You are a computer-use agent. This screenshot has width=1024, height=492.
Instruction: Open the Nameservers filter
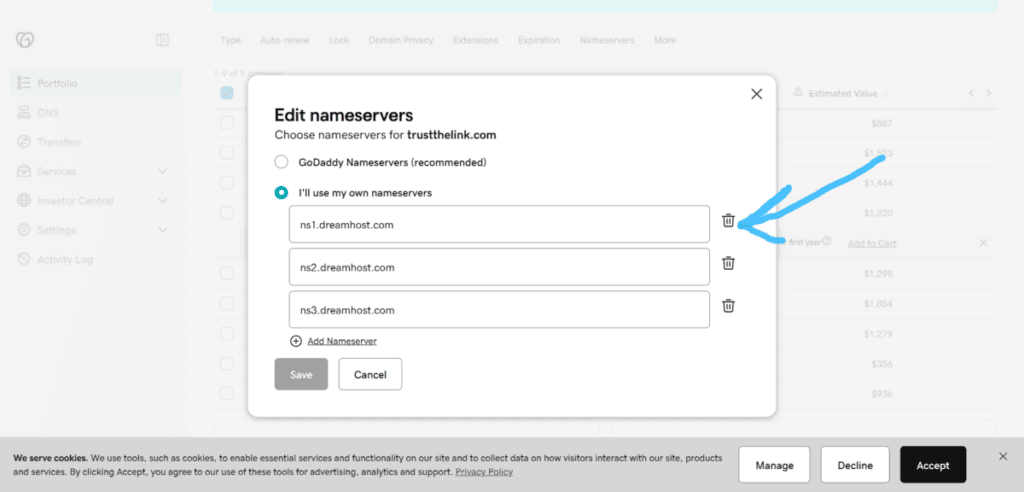point(607,40)
